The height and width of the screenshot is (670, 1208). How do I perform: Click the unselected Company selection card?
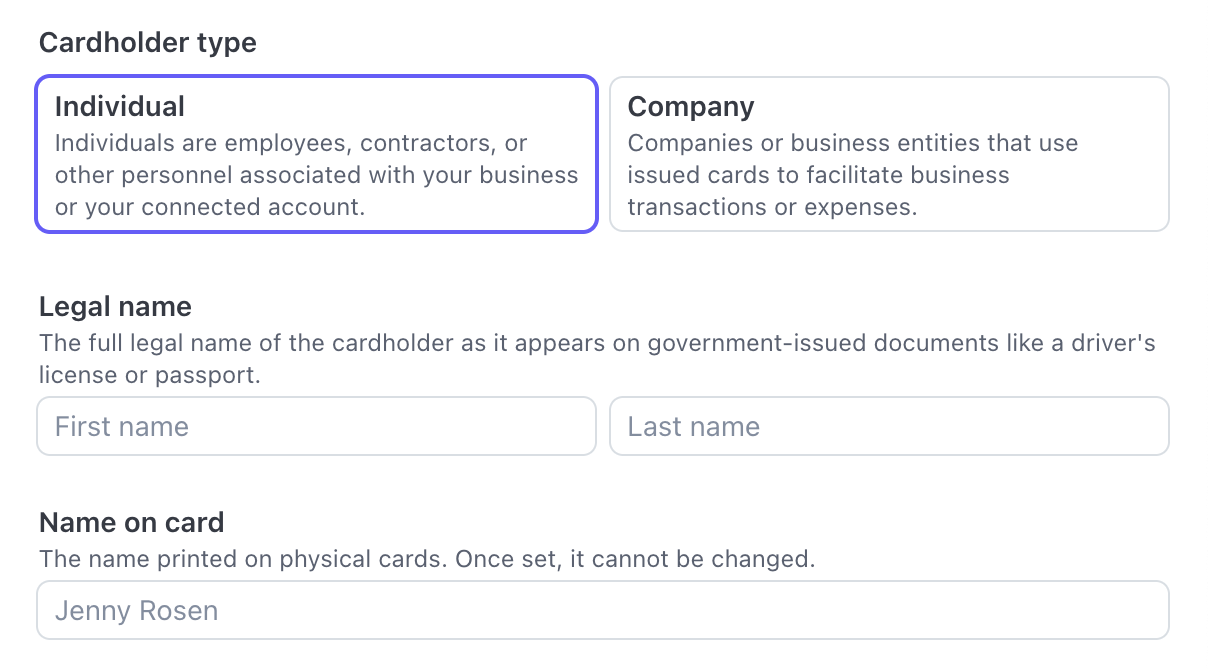point(889,152)
